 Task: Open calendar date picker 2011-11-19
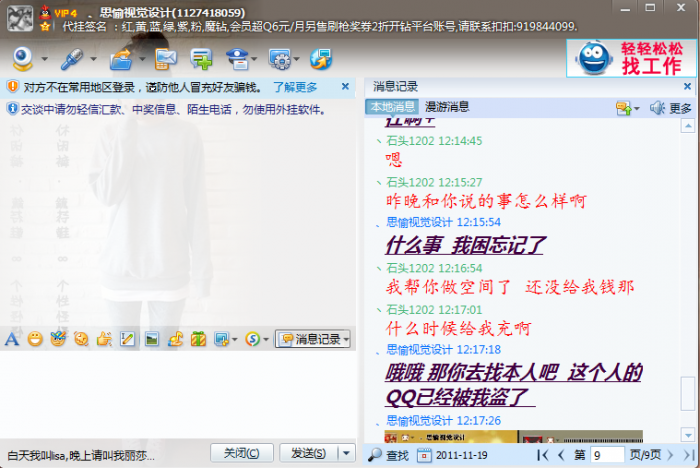point(424,455)
